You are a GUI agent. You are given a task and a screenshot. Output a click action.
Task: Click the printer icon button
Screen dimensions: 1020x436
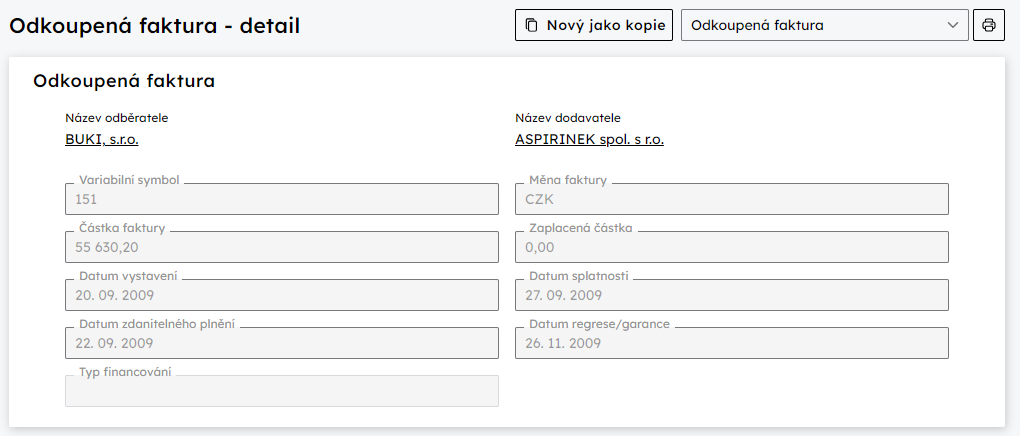pyautogui.click(x=989, y=25)
